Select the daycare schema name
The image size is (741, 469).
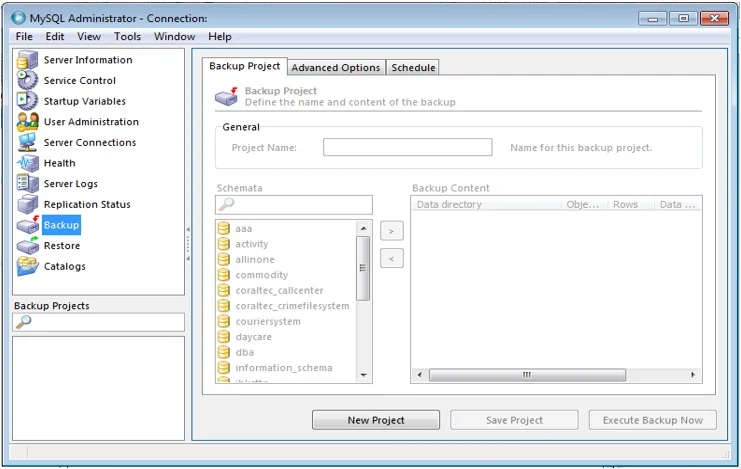click(253, 337)
